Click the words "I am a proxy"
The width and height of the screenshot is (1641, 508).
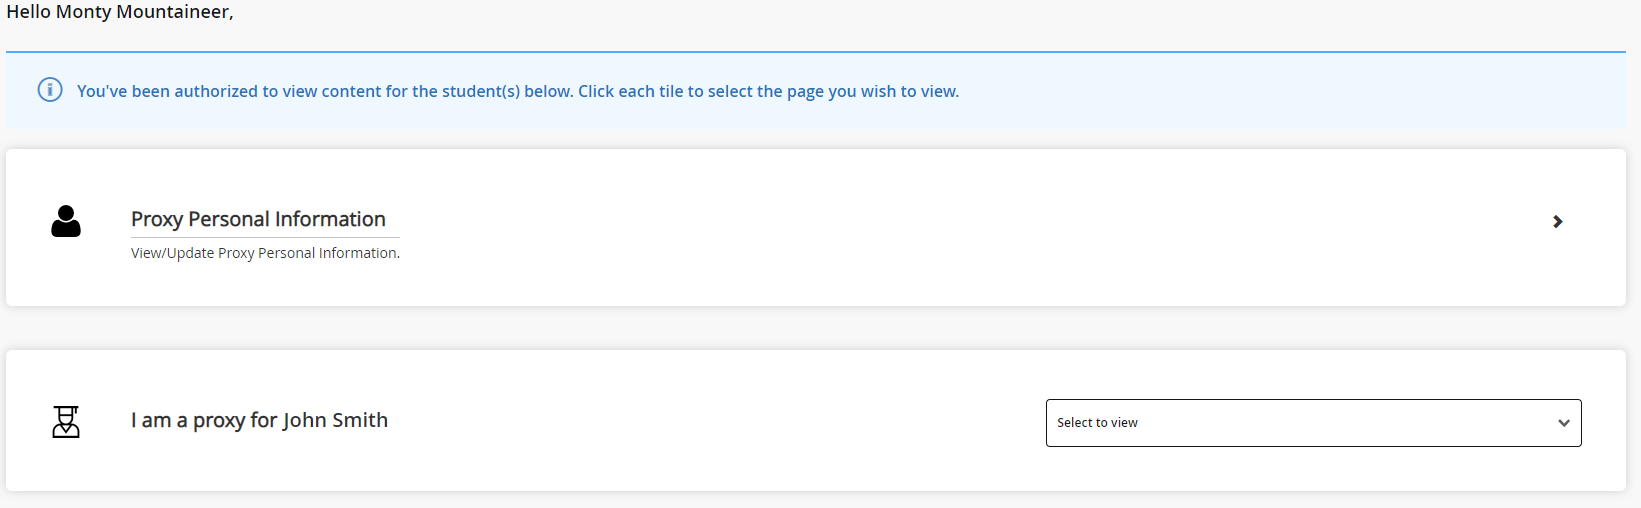tap(188, 420)
